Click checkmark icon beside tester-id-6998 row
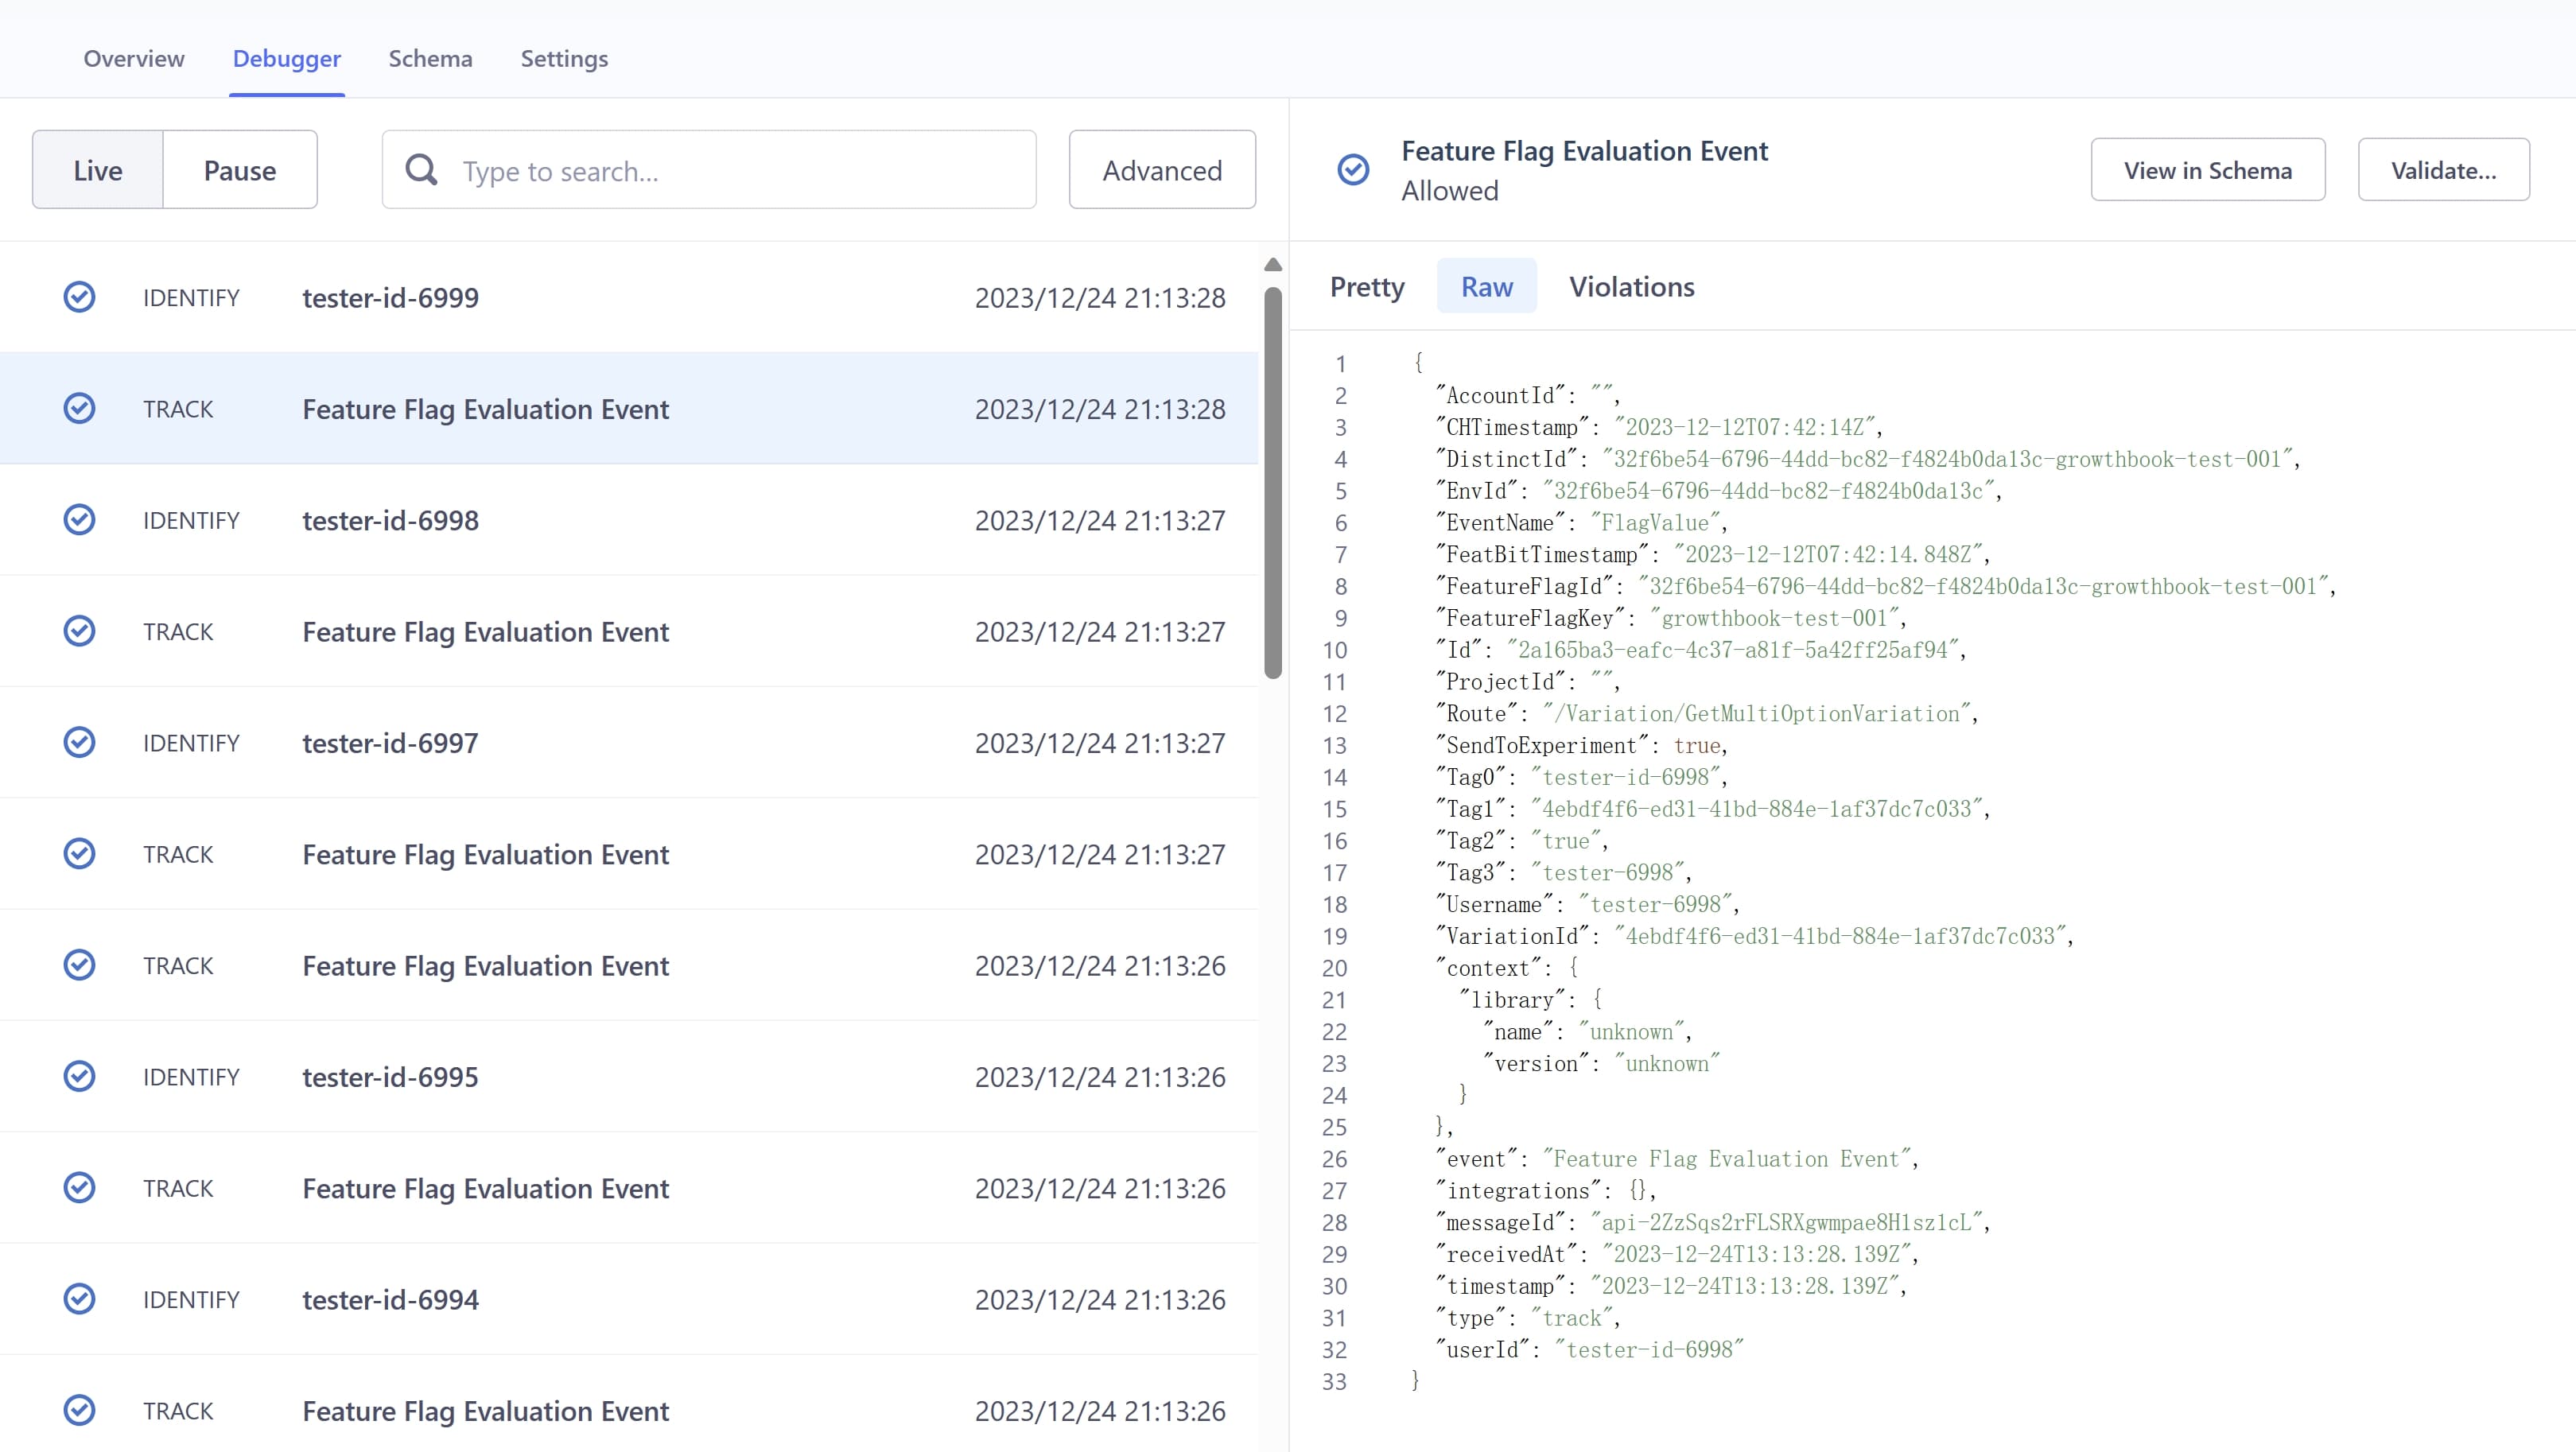This screenshot has width=2576, height=1452. tap(79, 520)
